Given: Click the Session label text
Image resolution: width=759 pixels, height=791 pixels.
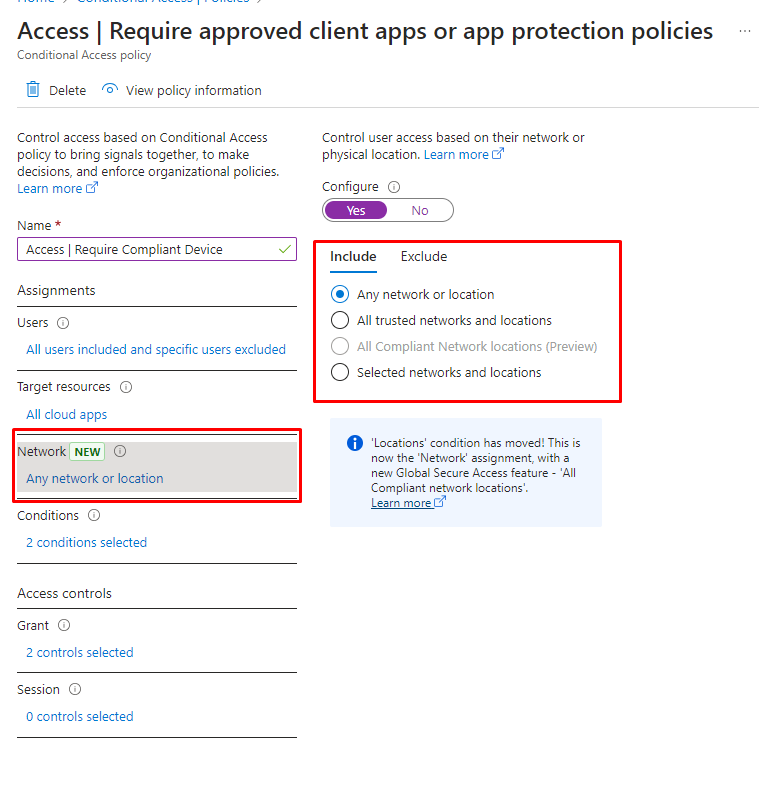Looking at the screenshot, I should click(38, 690).
